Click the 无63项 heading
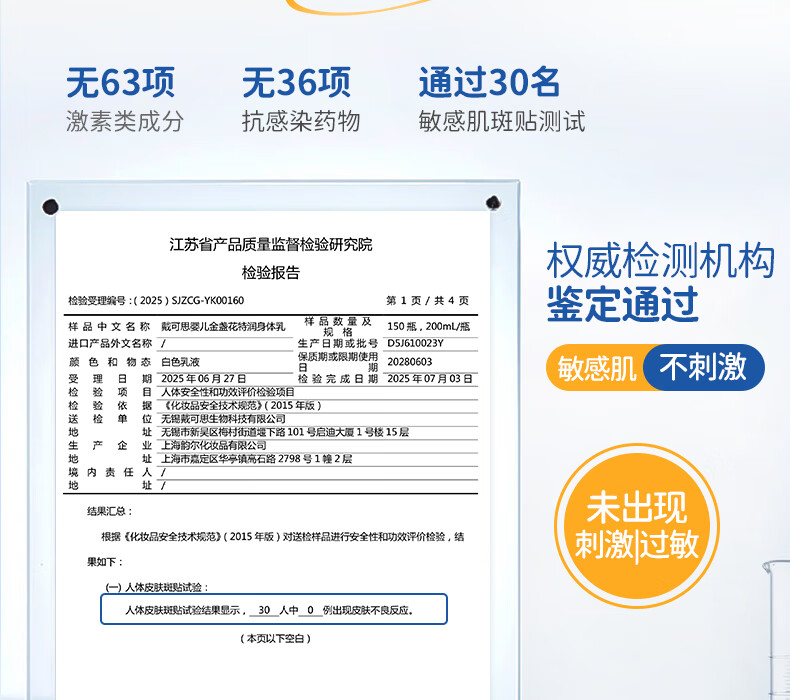 tap(120, 82)
